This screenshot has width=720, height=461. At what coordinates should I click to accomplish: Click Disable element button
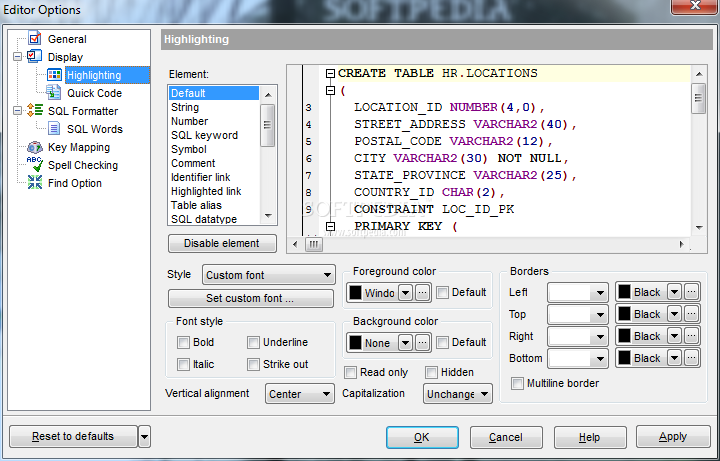click(x=222, y=243)
